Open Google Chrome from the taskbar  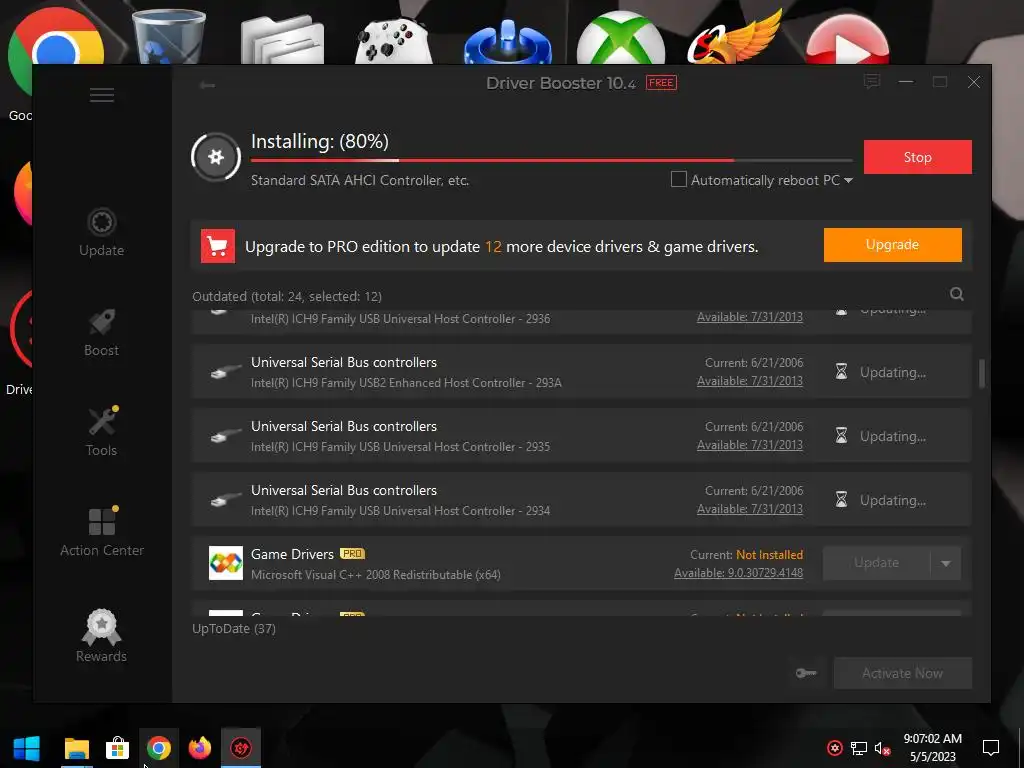[159, 748]
